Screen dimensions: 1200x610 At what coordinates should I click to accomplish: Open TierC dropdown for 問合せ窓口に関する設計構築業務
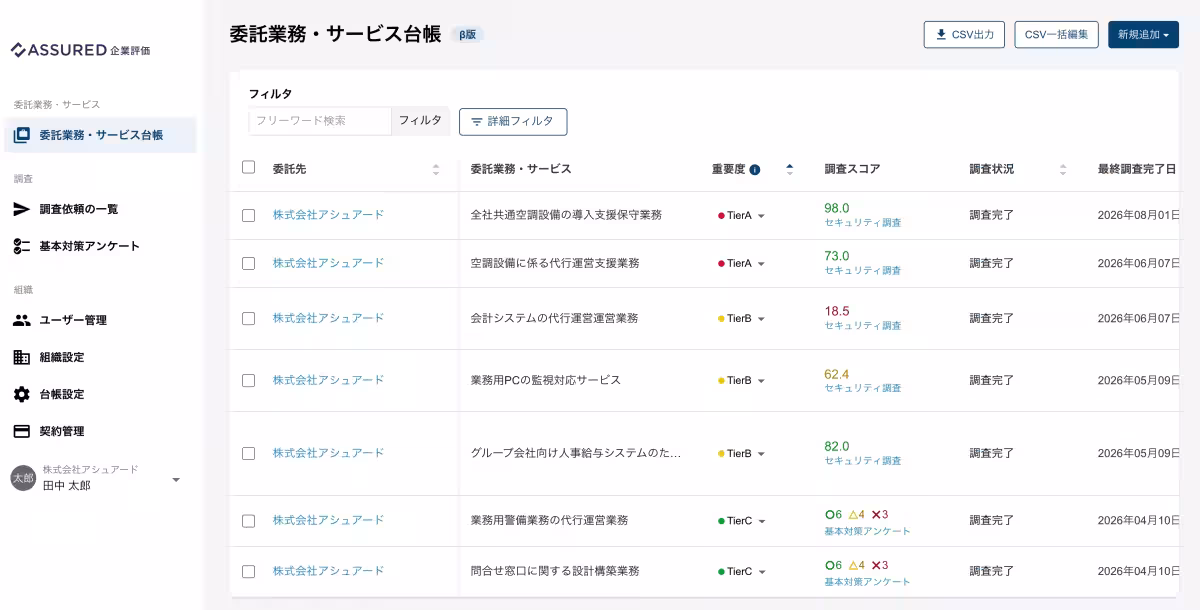(x=742, y=572)
